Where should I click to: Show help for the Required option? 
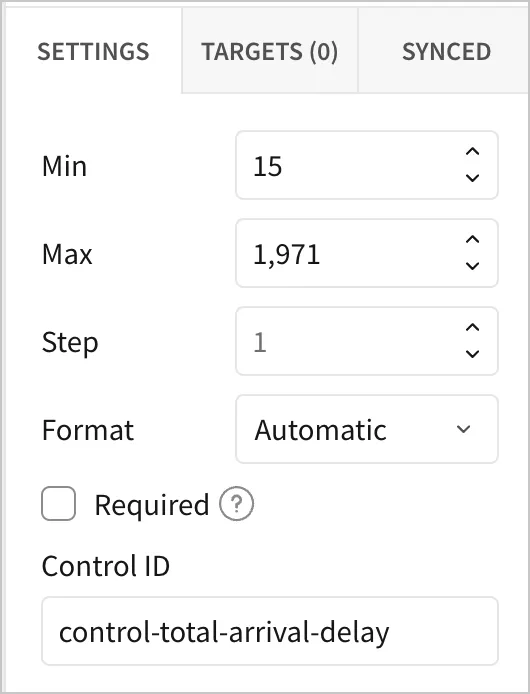coord(236,504)
